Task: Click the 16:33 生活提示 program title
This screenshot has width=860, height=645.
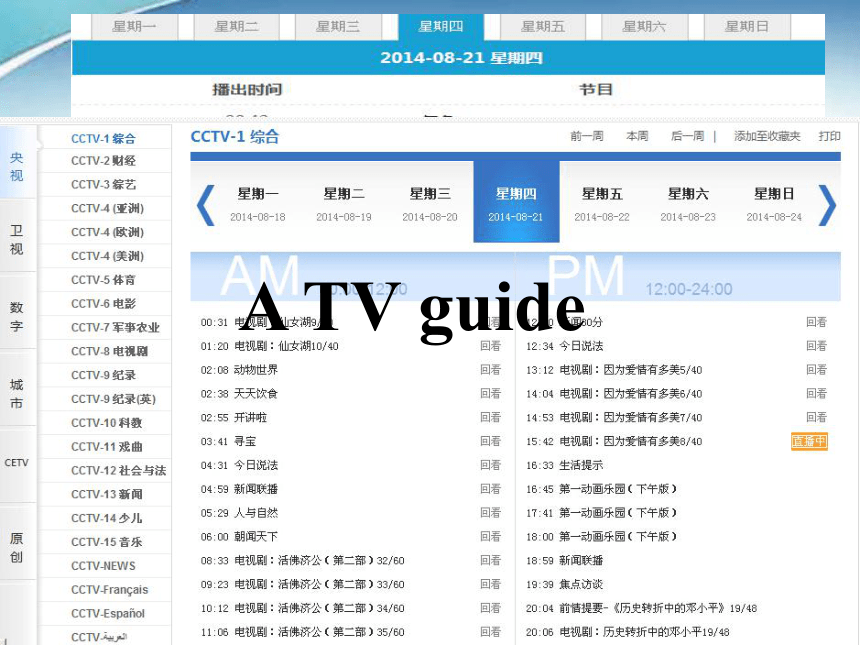Action: click(x=581, y=465)
